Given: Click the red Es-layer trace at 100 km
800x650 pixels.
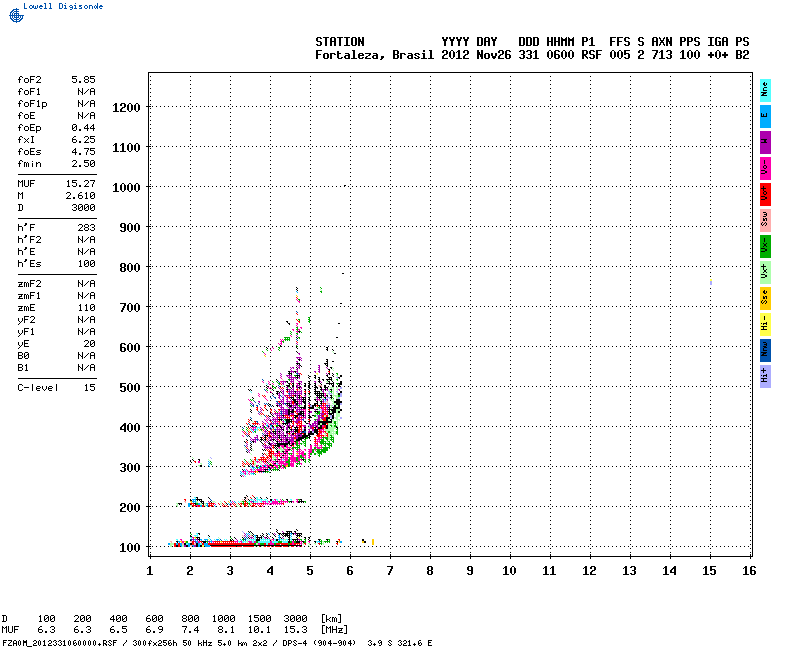Looking at the screenshot, I should 255,544.
